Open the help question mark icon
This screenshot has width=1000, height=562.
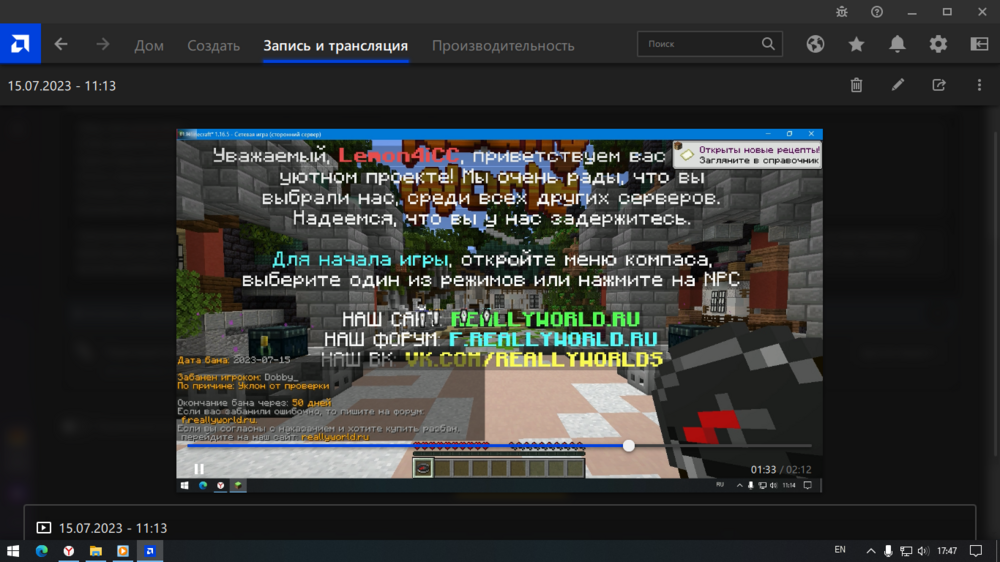[877, 12]
